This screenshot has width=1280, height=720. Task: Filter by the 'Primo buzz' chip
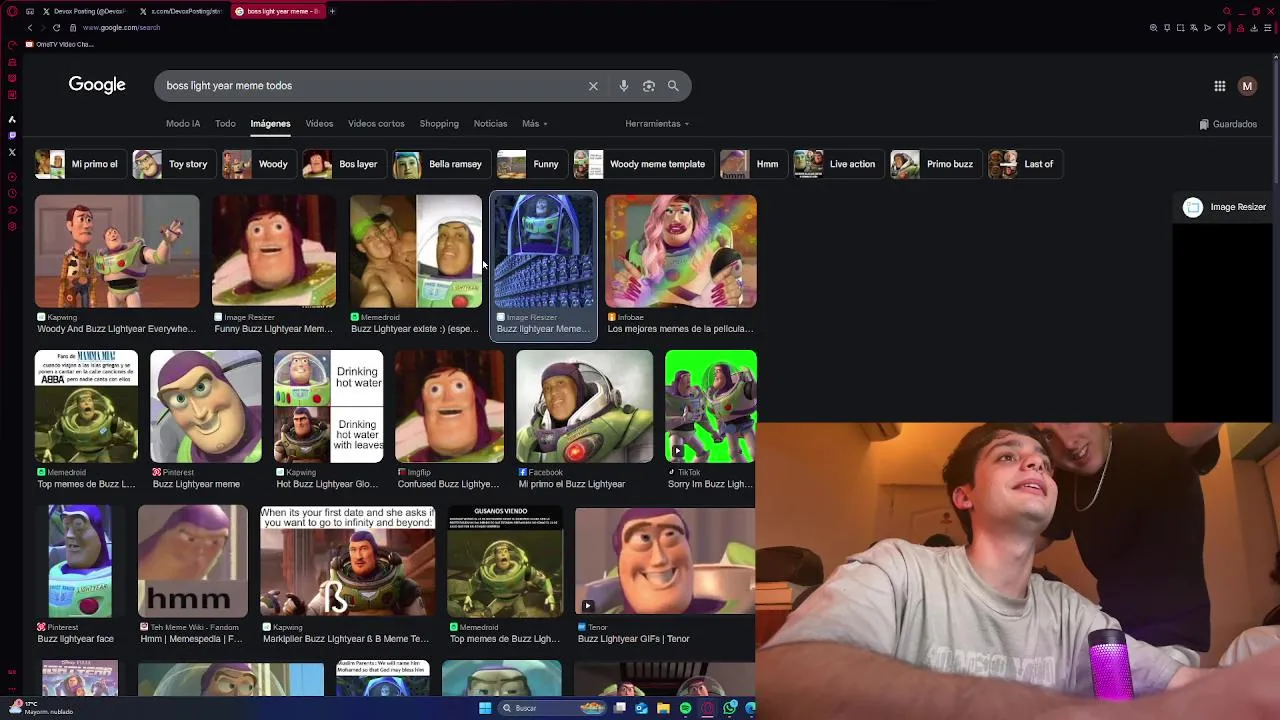[934, 164]
